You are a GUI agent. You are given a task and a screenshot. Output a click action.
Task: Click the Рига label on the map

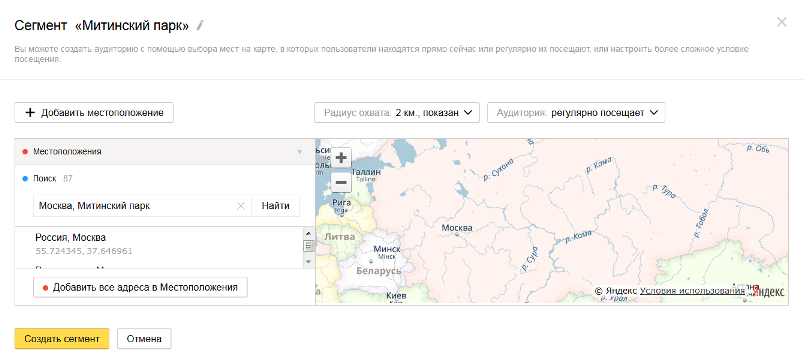coord(342,202)
